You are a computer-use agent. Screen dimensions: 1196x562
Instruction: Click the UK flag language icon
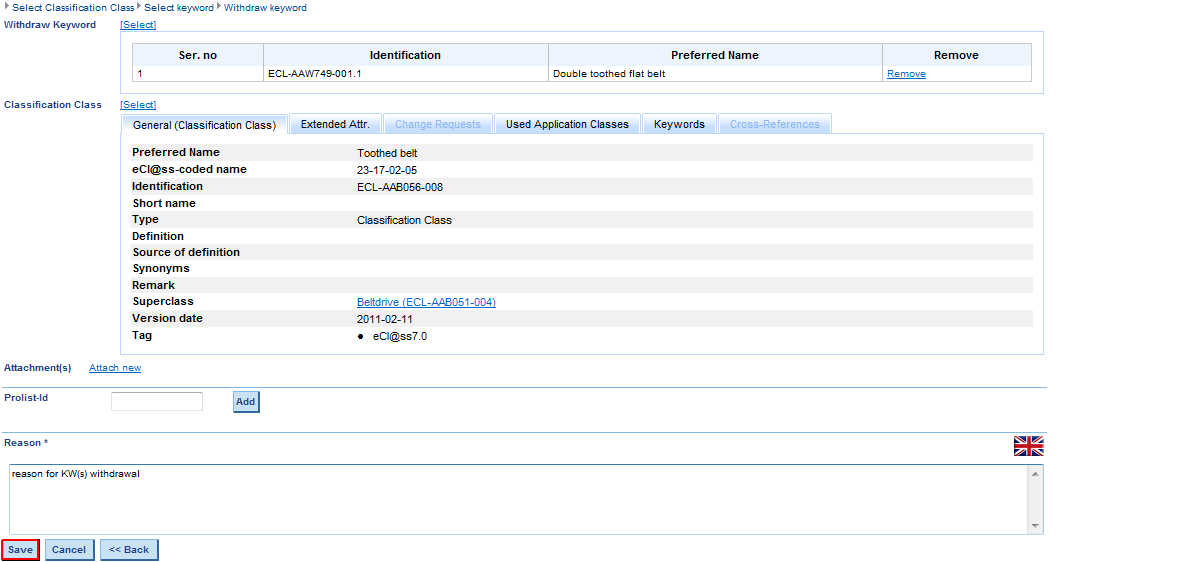[x=1028, y=446]
